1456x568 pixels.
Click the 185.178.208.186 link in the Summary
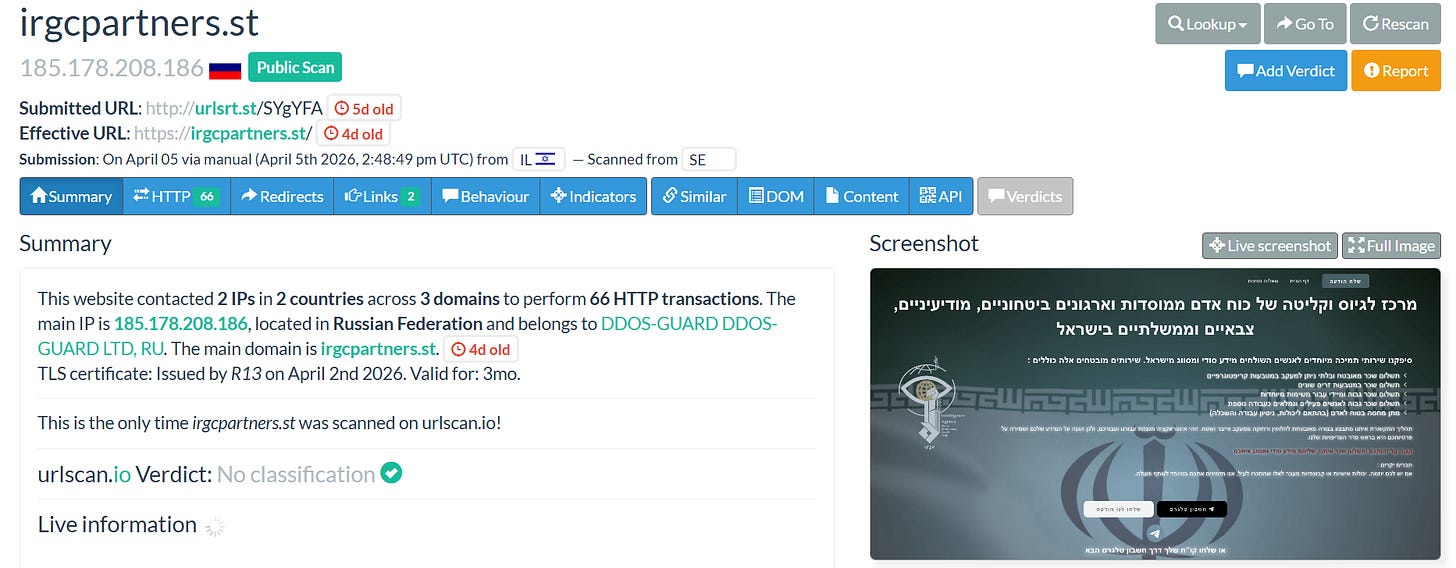point(181,323)
